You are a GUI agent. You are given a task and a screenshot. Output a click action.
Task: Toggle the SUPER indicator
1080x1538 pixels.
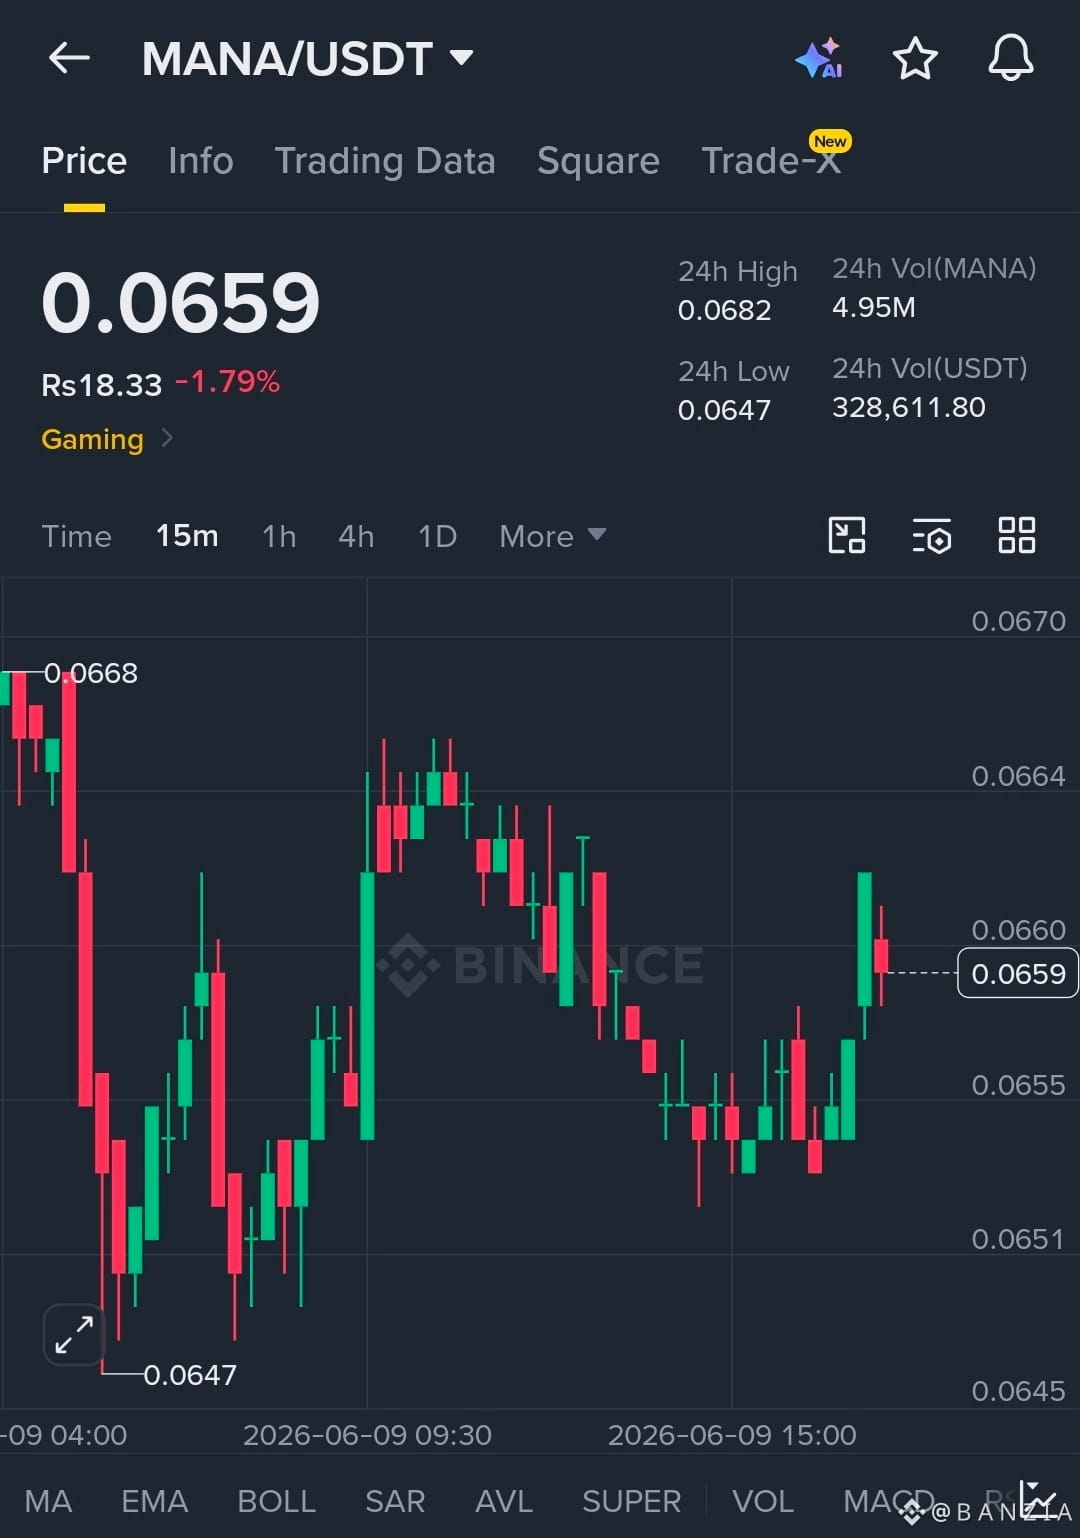631,1501
